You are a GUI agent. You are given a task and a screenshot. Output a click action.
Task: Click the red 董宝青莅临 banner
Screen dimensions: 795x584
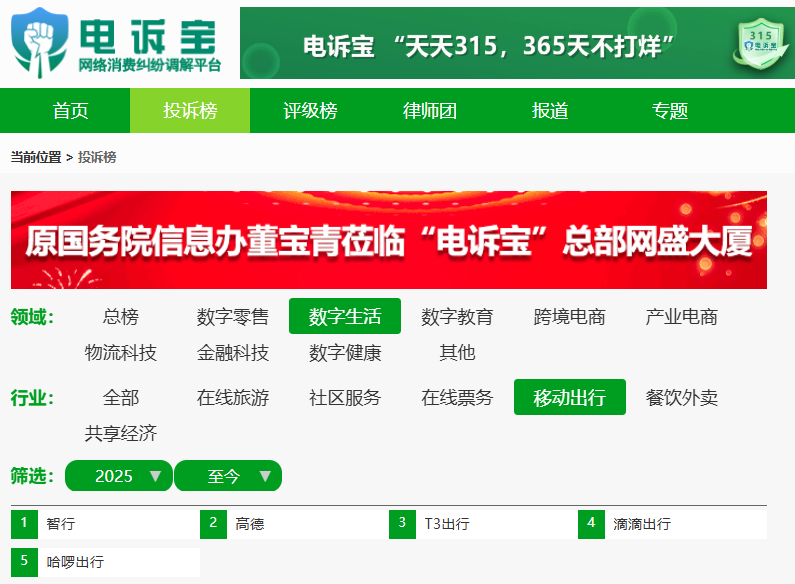click(x=389, y=240)
